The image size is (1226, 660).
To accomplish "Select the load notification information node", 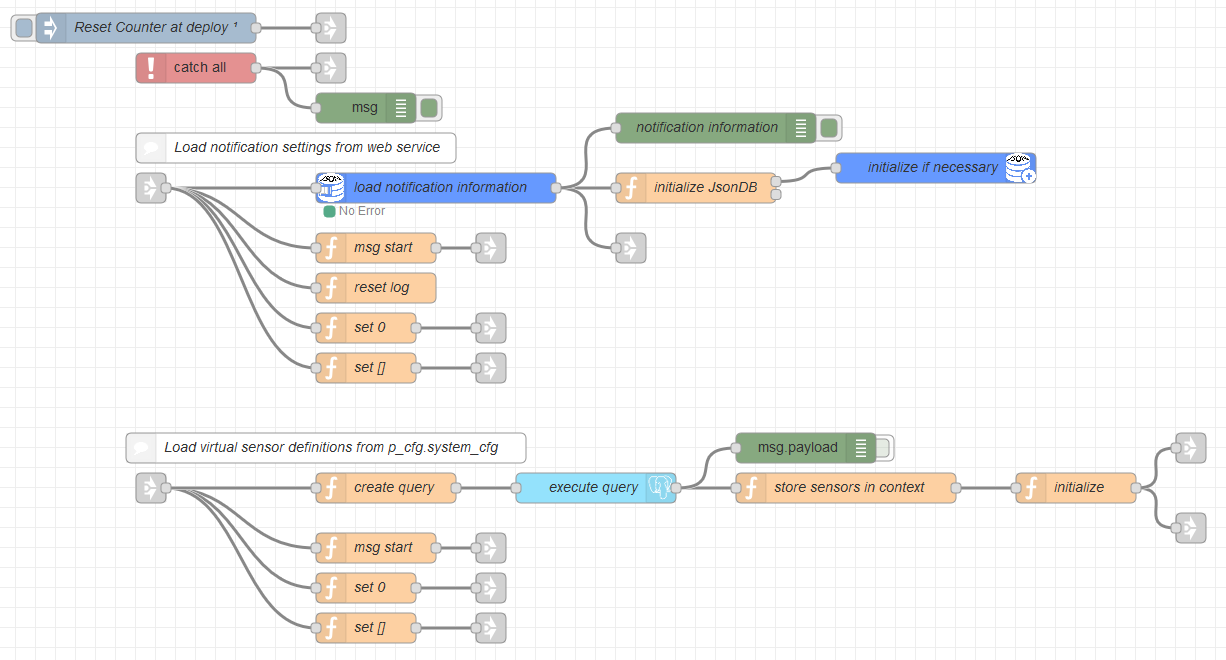I will pos(440,188).
